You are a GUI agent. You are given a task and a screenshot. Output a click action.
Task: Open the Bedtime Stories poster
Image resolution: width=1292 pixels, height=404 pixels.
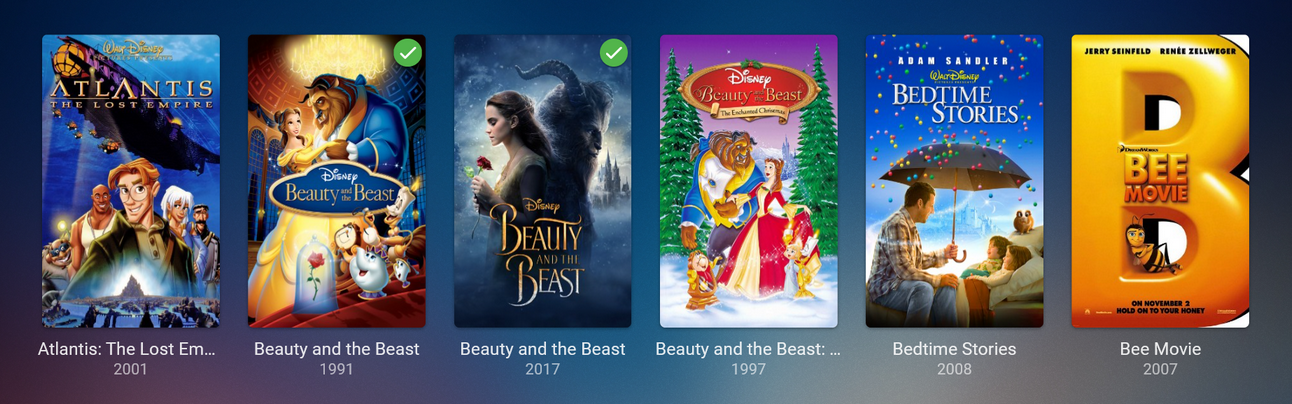click(954, 181)
